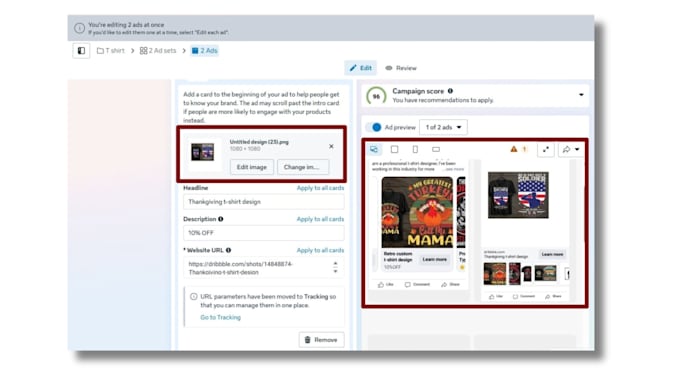Open the 2 Ad sets breadcrumb

[158, 51]
